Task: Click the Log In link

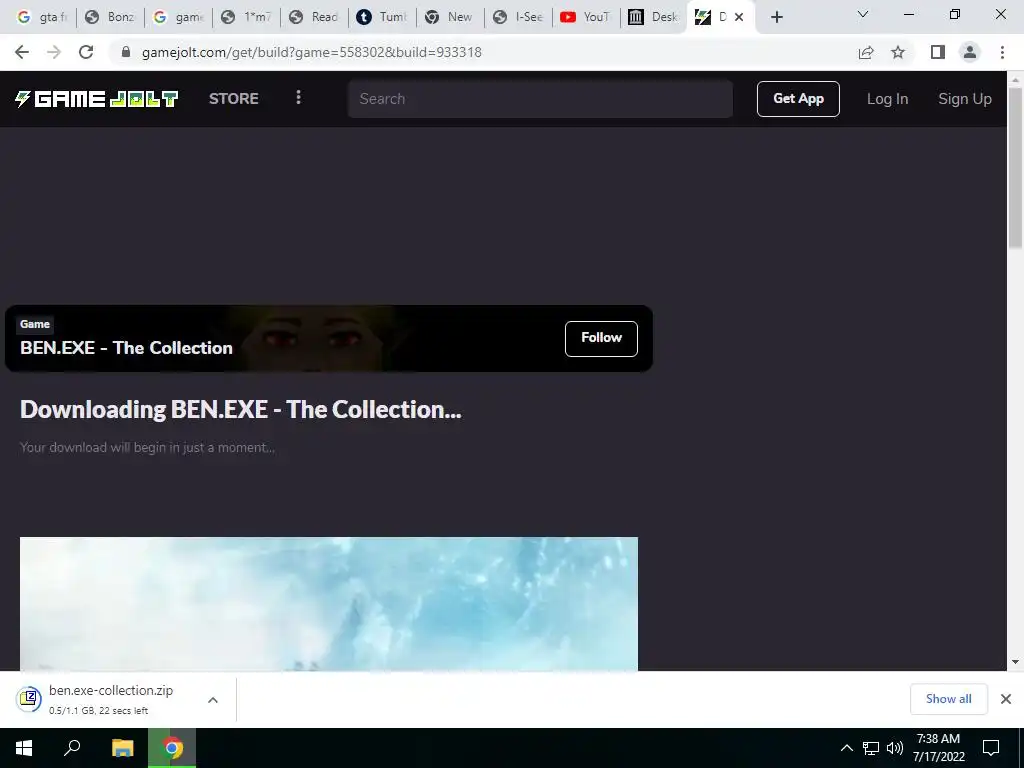Action: tap(888, 99)
